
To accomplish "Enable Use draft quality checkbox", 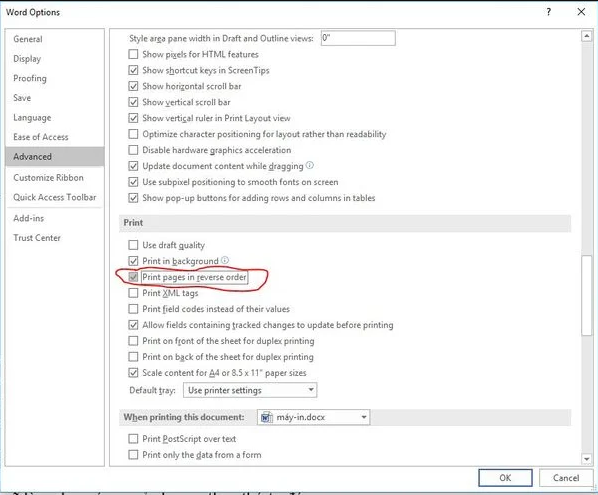I will point(133,245).
